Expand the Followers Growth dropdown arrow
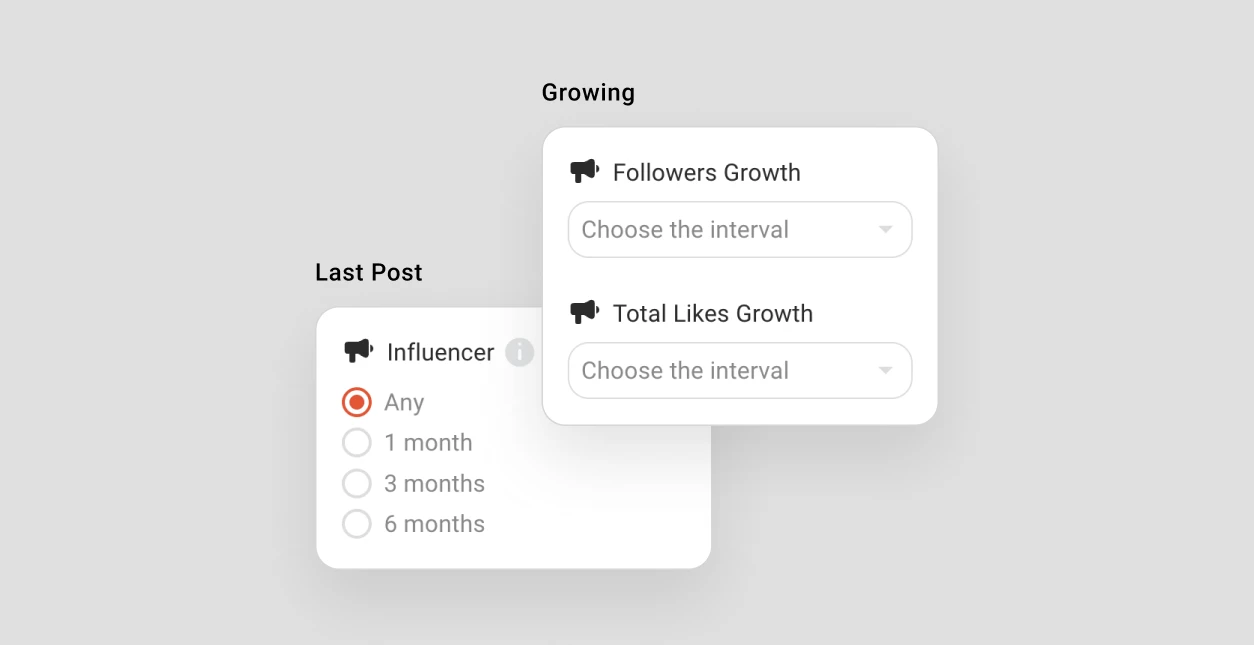This screenshot has width=1254, height=645. click(885, 230)
